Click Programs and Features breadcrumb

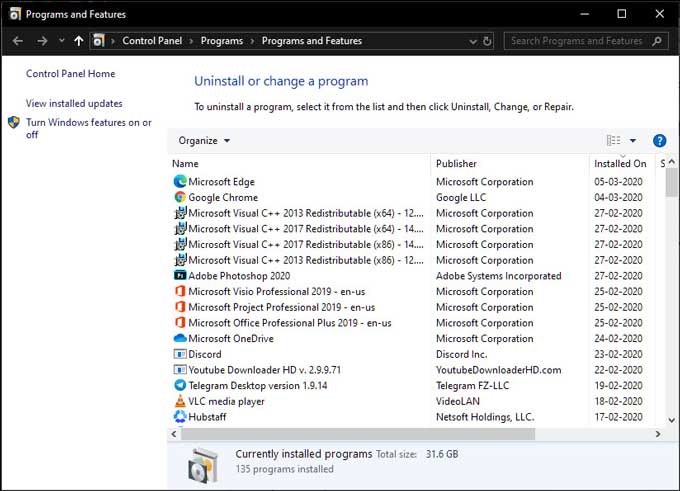tap(311, 41)
